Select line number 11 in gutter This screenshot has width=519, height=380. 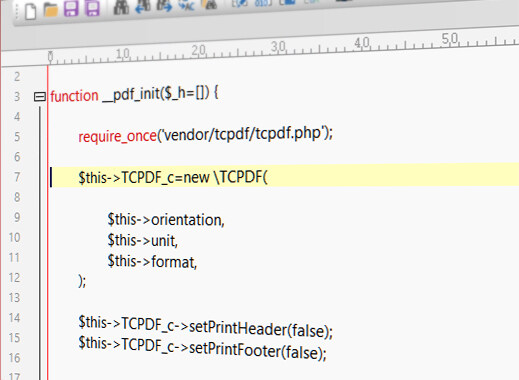point(14,258)
